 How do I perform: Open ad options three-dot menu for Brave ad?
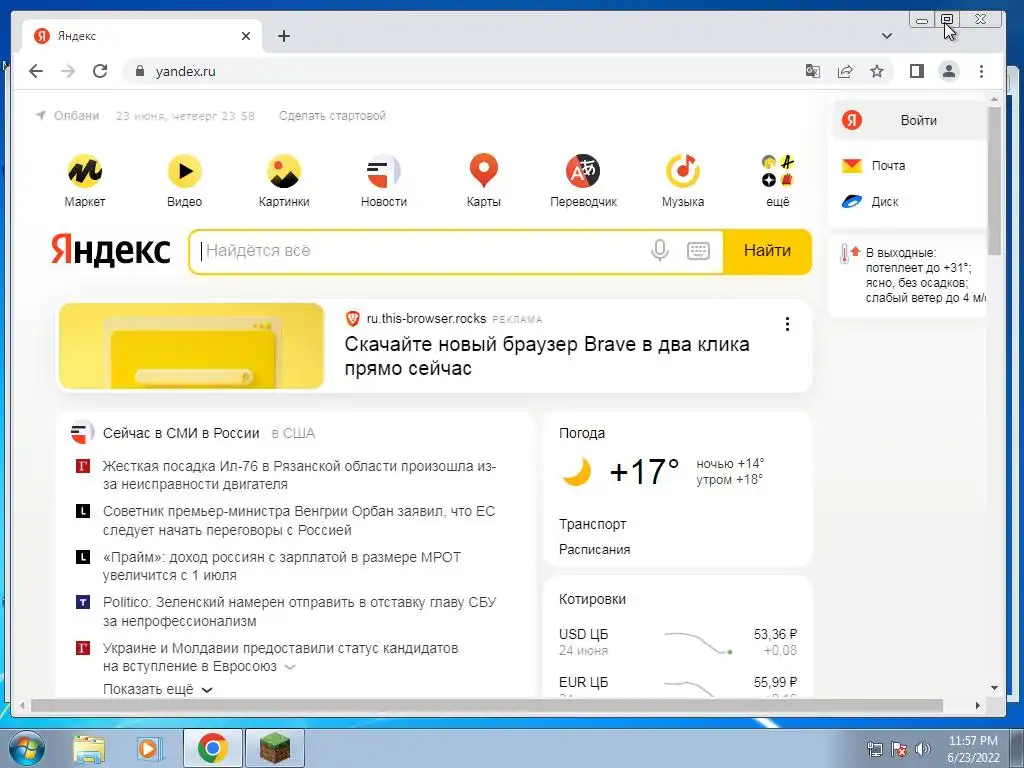(x=788, y=324)
